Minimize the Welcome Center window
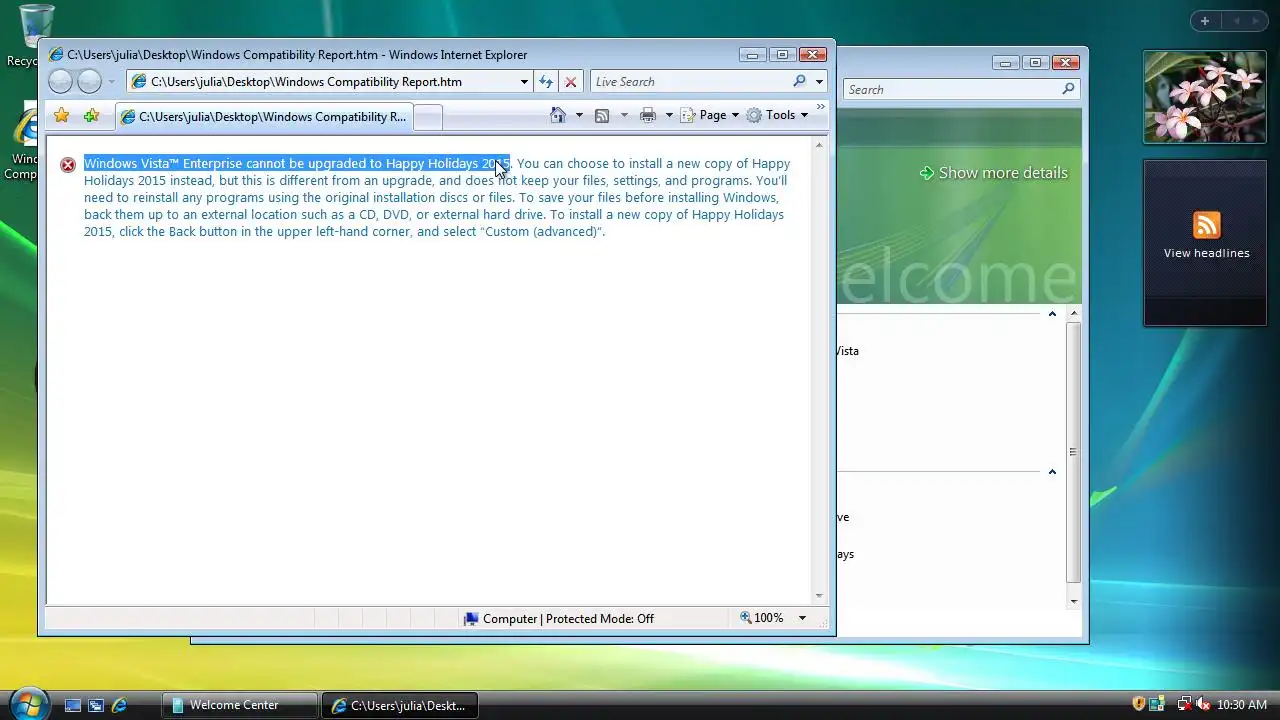1280x720 pixels. [x=1005, y=62]
